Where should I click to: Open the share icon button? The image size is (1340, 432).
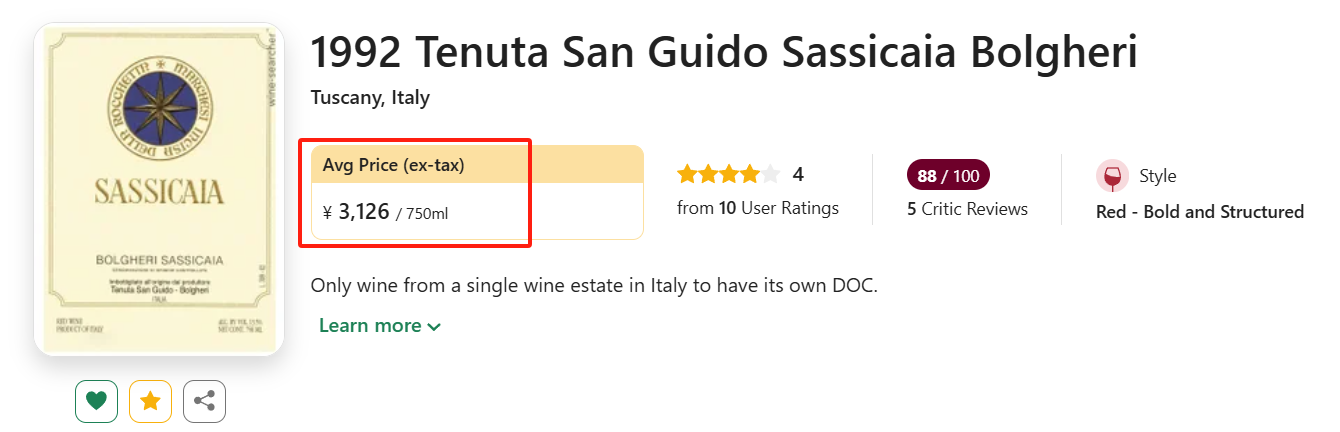click(204, 401)
